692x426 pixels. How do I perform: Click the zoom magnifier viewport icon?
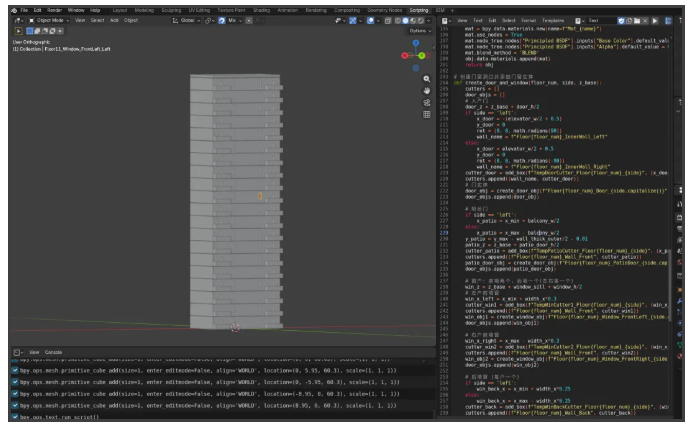tap(427, 79)
